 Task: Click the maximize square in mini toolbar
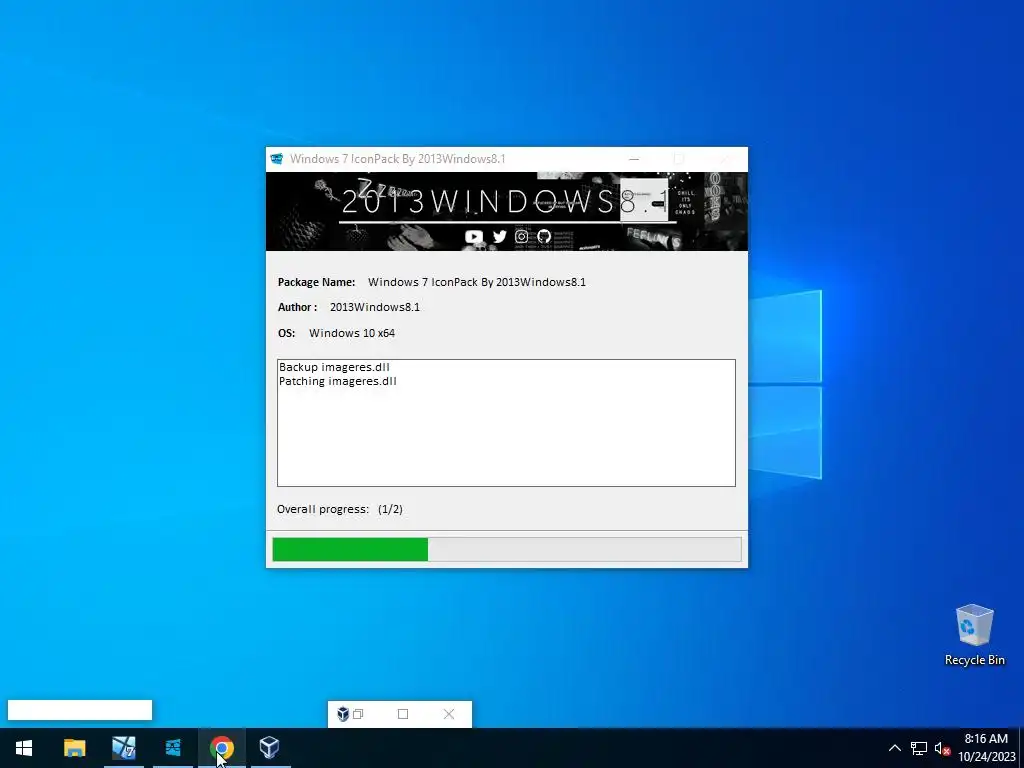tap(403, 714)
